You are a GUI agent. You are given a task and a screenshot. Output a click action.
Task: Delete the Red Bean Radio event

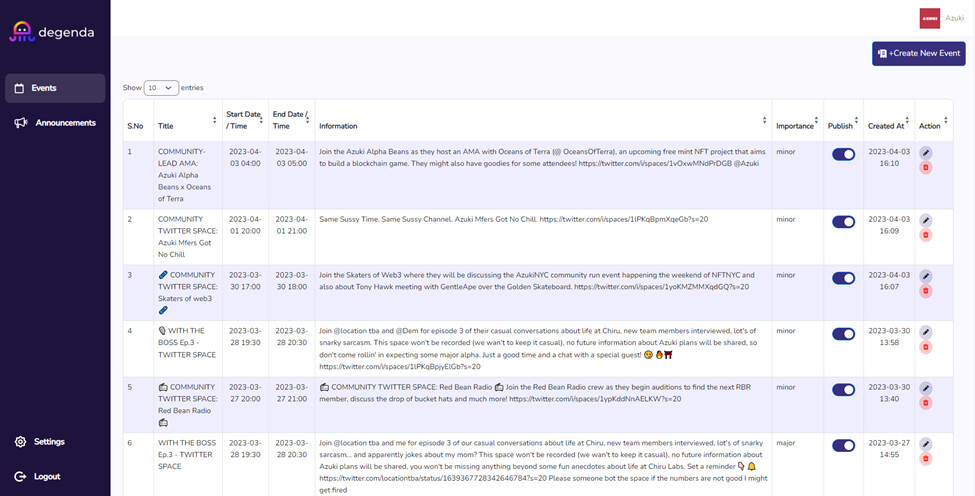coord(926,403)
